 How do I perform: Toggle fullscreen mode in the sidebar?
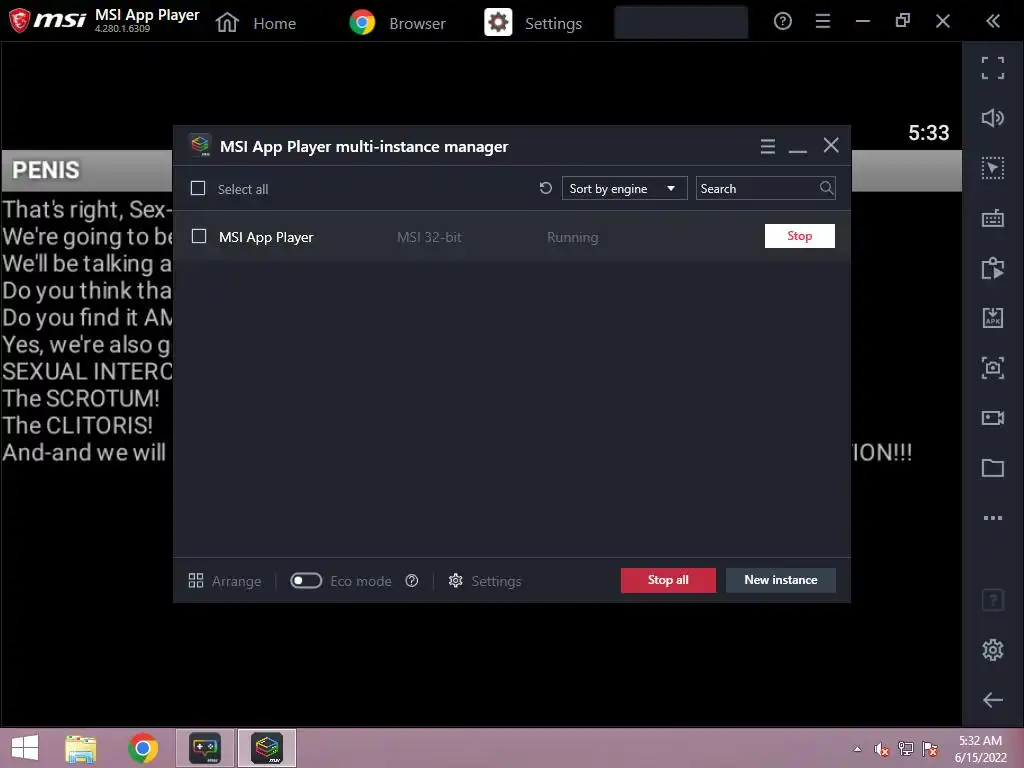click(x=993, y=68)
